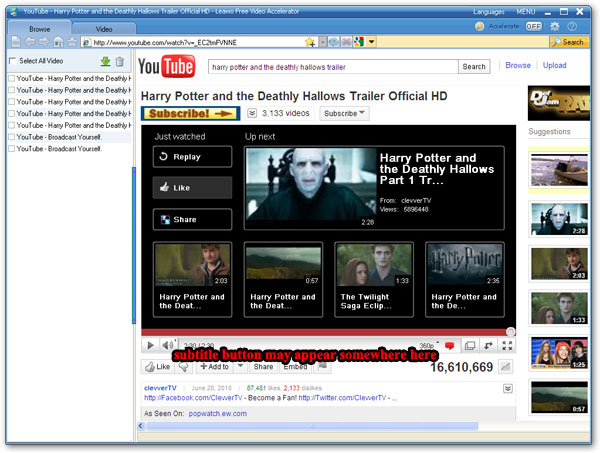Expand the video description chevron
The height and width of the screenshot is (453, 600).
click(x=508, y=388)
